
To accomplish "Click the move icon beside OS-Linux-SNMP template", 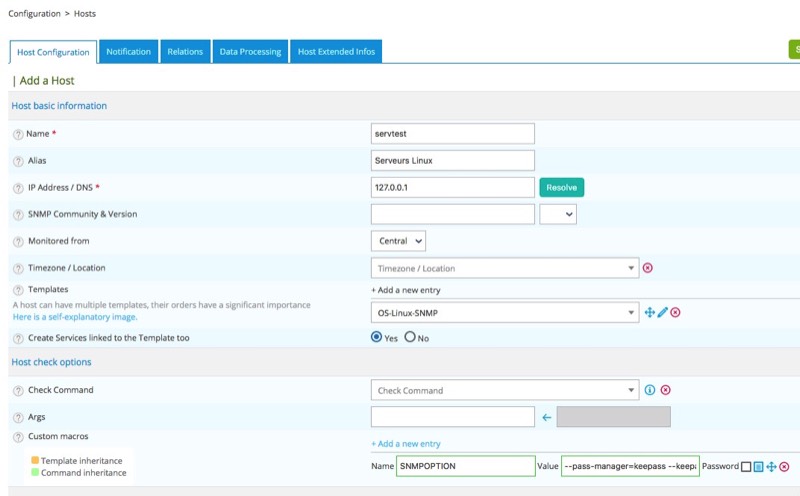I will pos(650,313).
